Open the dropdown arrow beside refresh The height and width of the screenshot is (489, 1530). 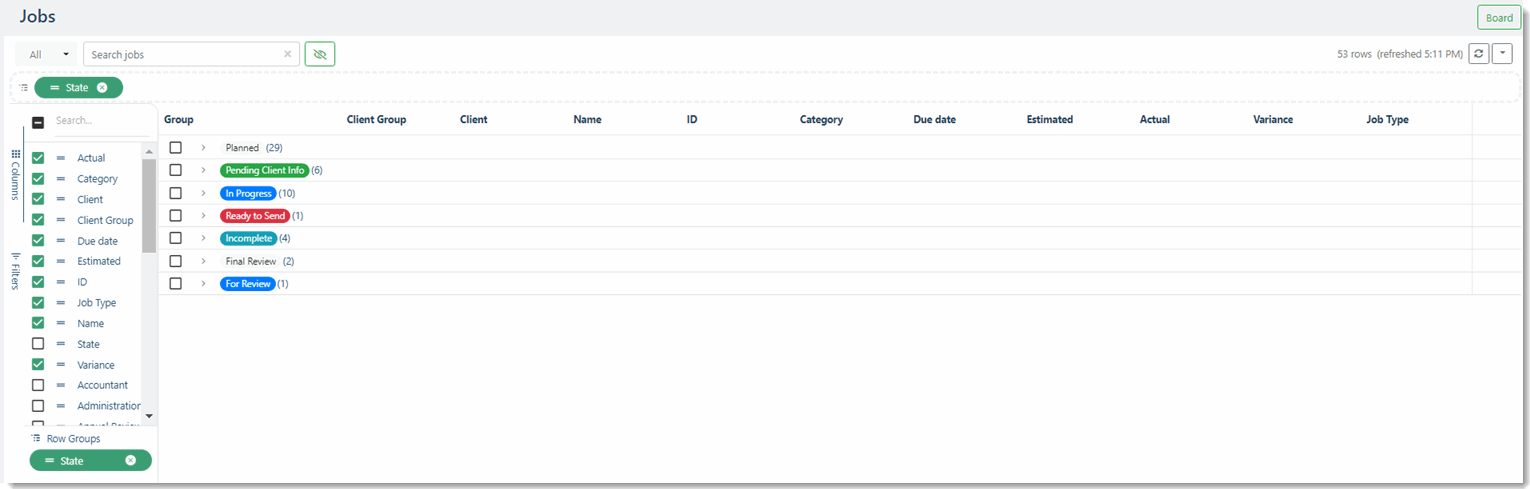pyautogui.click(x=1502, y=54)
